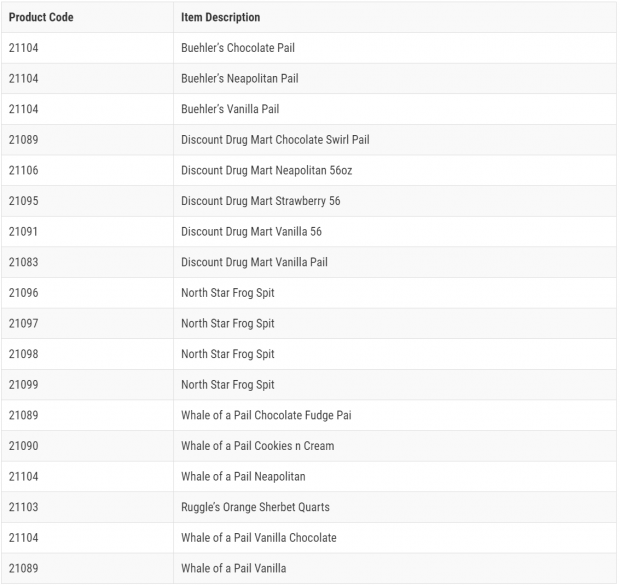Click Whale of a Pail Cookies n Cream
The image size is (620, 585).
pos(257,446)
